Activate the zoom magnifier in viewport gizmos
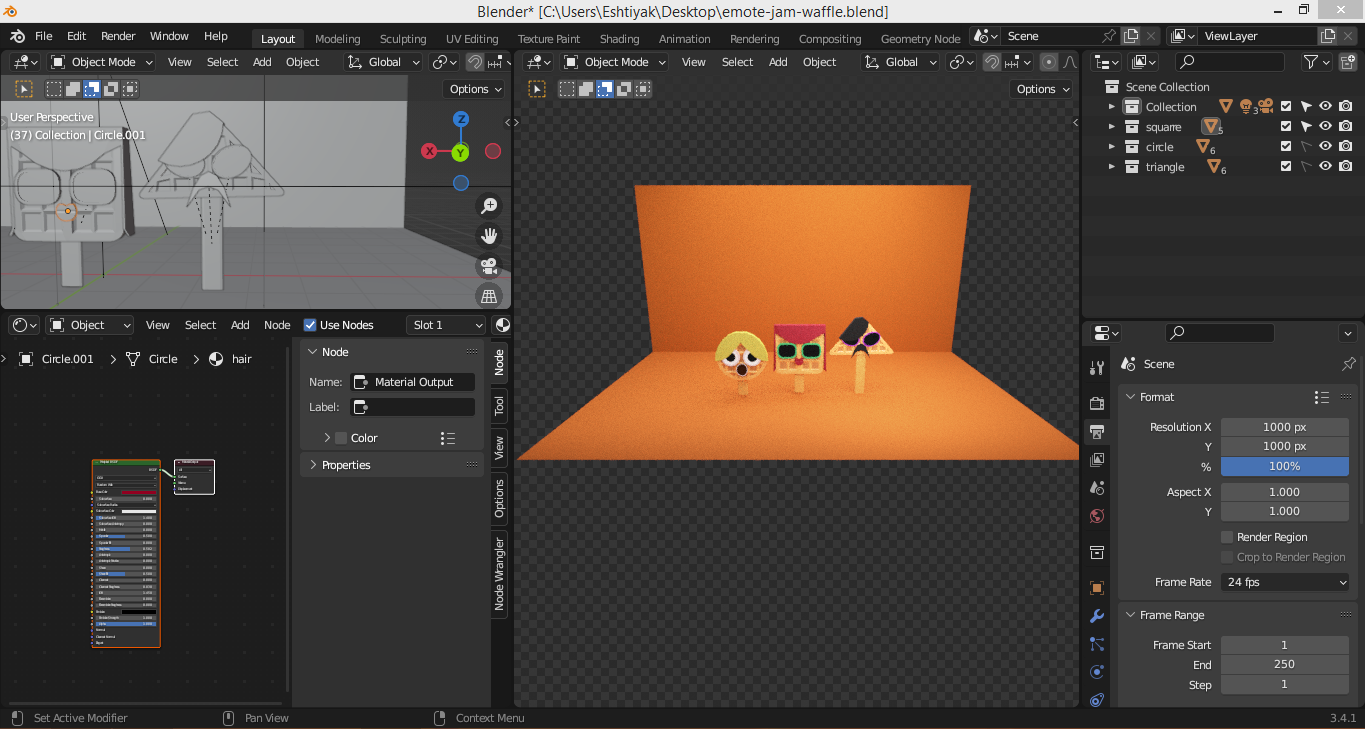The width and height of the screenshot is (1365, 729). 489,205
